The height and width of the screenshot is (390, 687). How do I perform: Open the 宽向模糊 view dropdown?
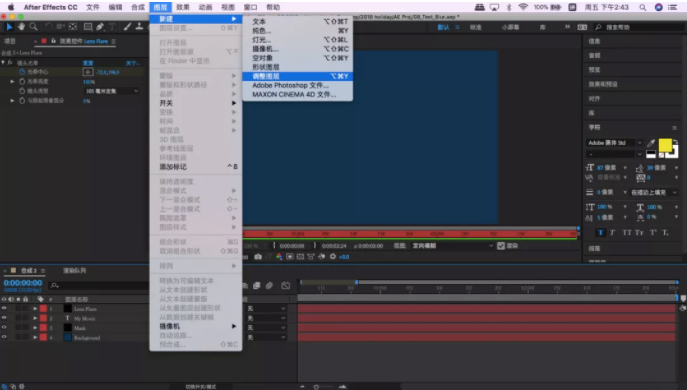pos(453,246)
